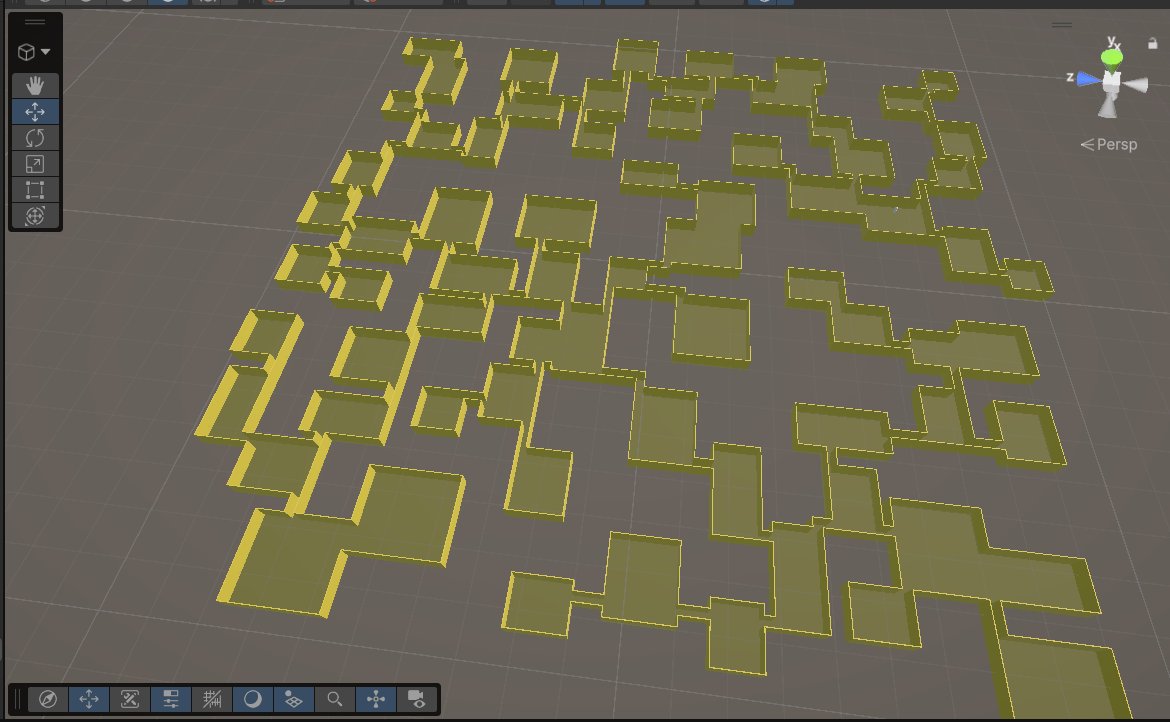The height and width of the screenshot is (722, 1170).
Task: Click the orientation gizmo overlay drag handle
Action: tap(1062, 25)
